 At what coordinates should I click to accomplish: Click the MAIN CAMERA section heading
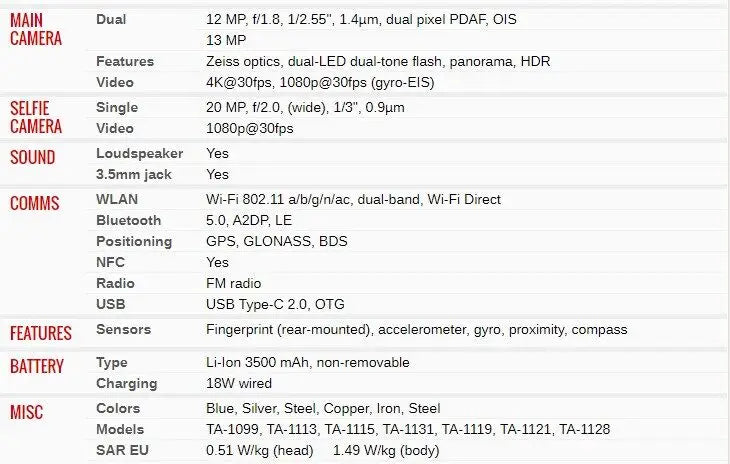click(36, 29)
